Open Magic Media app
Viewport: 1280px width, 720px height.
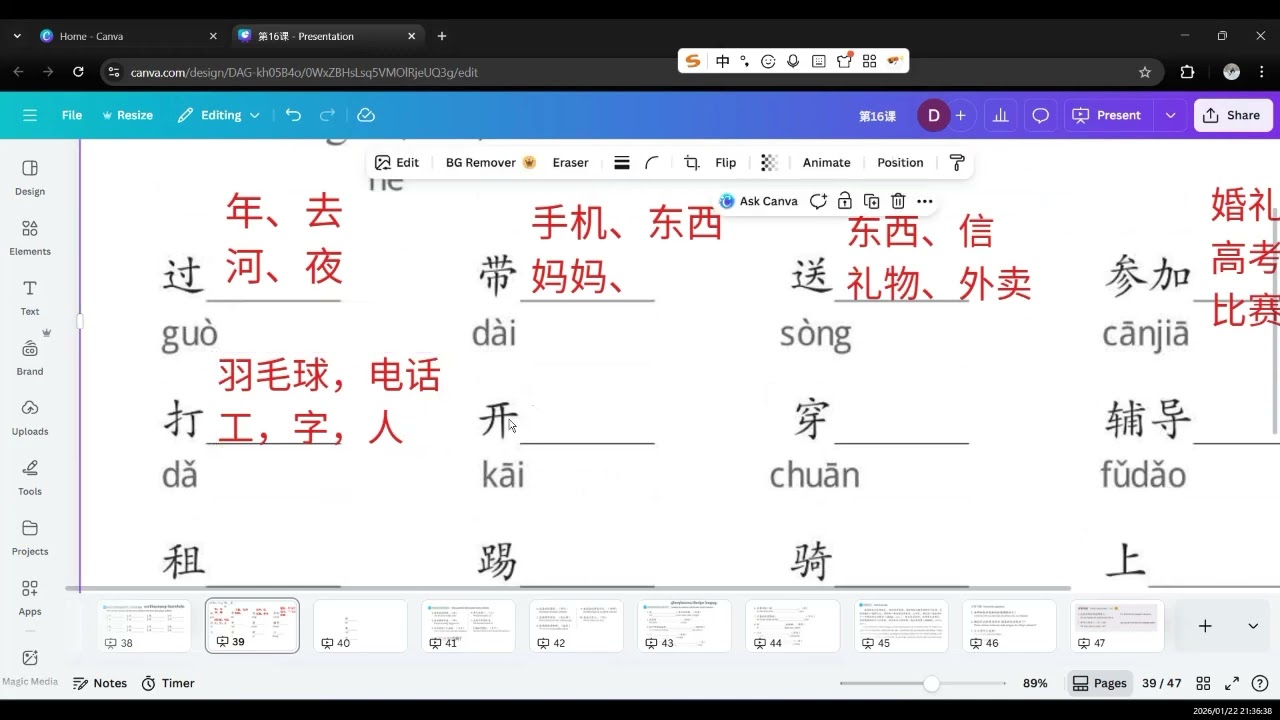point(30,667)
